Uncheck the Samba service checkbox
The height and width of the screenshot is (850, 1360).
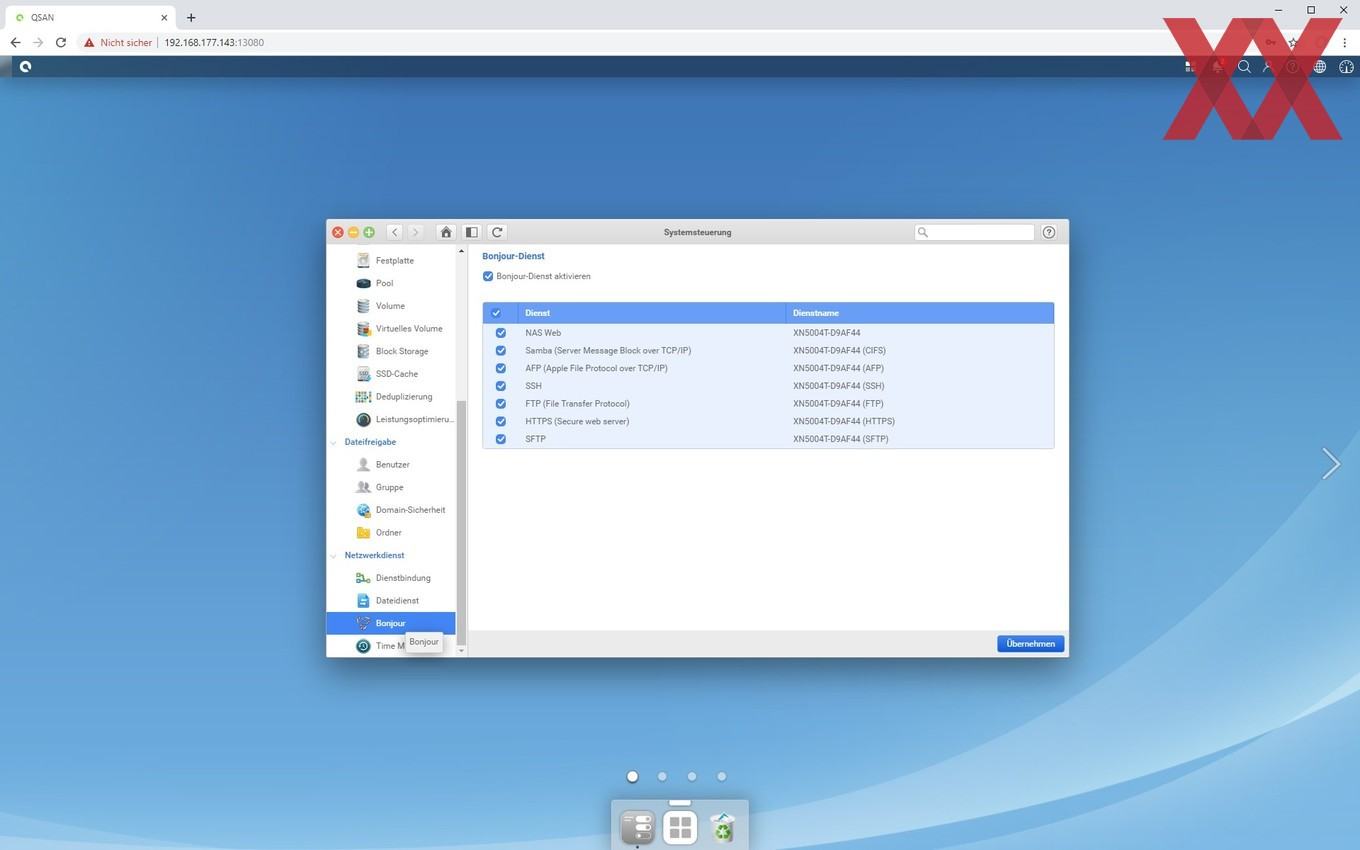tap(501, 351)
